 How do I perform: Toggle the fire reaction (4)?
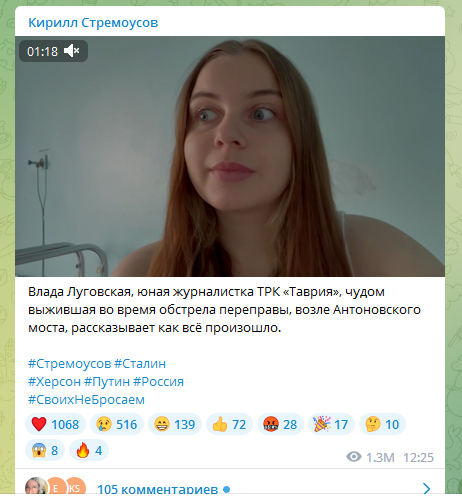pyautogui.click(x=89, y=450)
